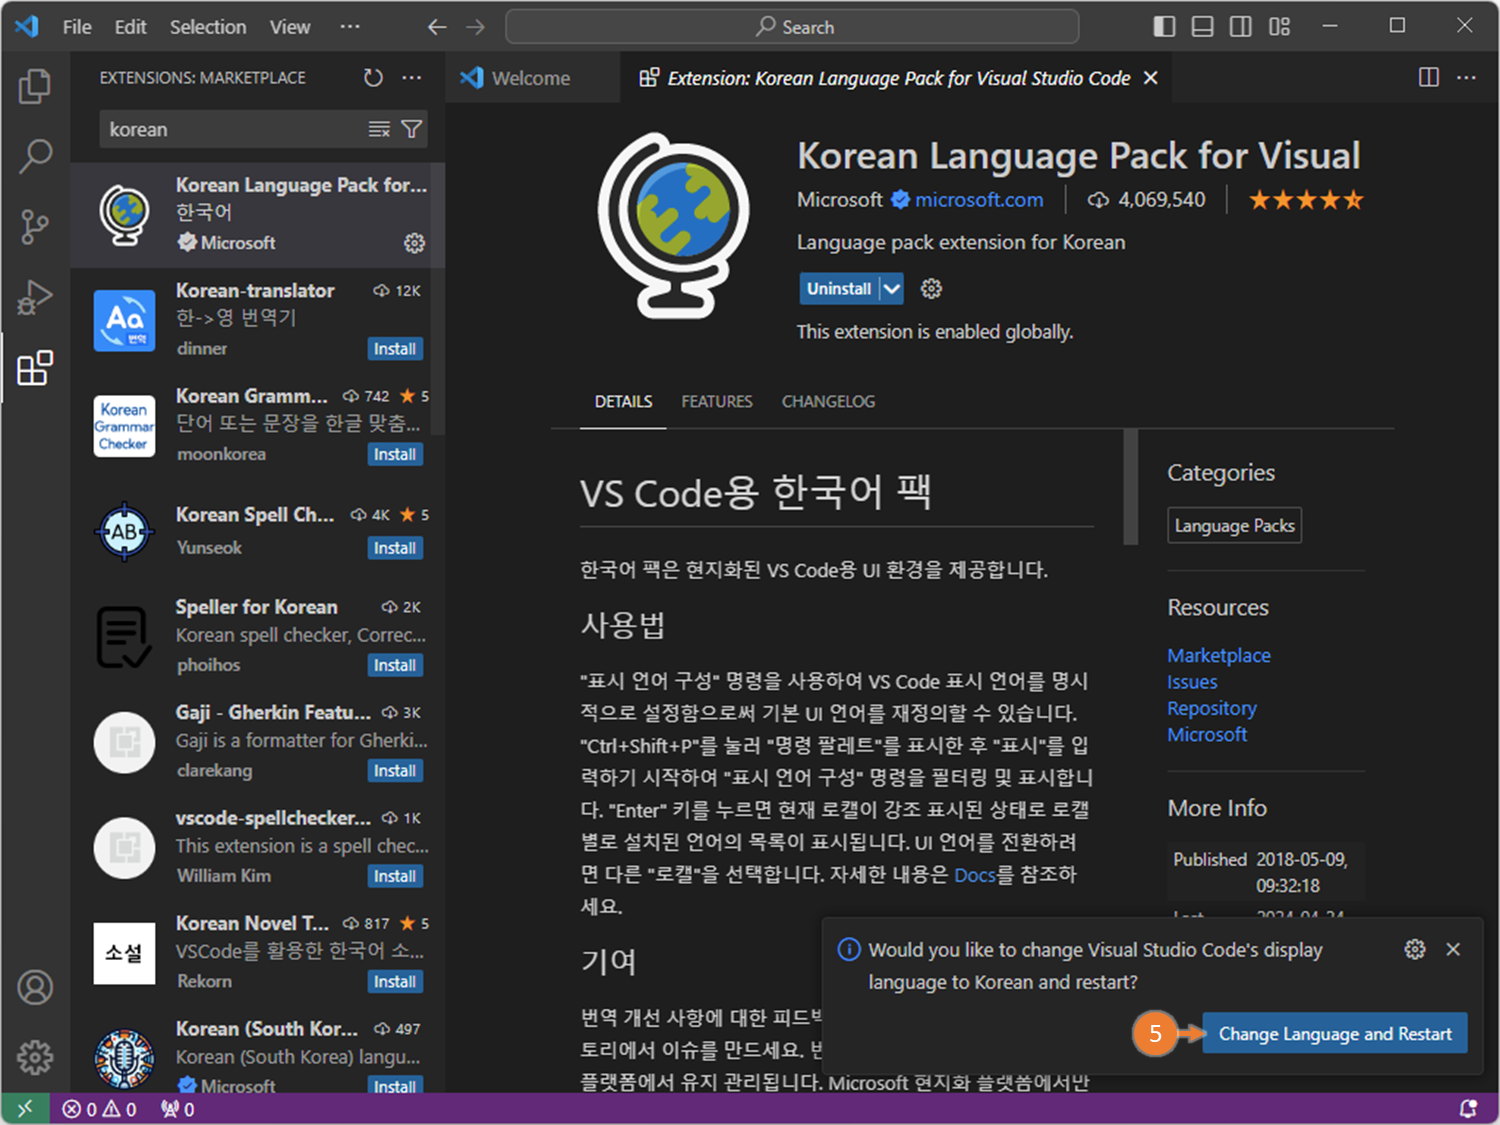Screen dimensions: 1500x1125
Task: Select the FEATURES tab
Action: point(717,401)
